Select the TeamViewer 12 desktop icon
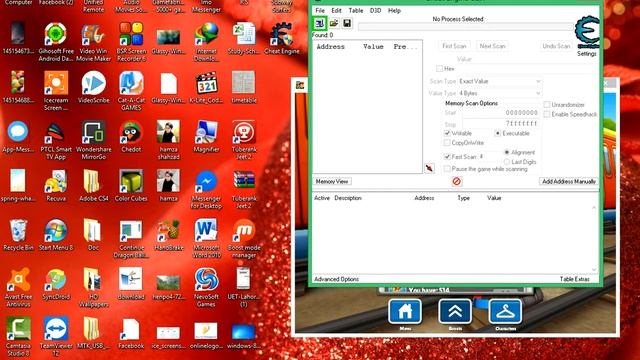The height and width of the screenshot is (360, 640). (x=56, y=336)
